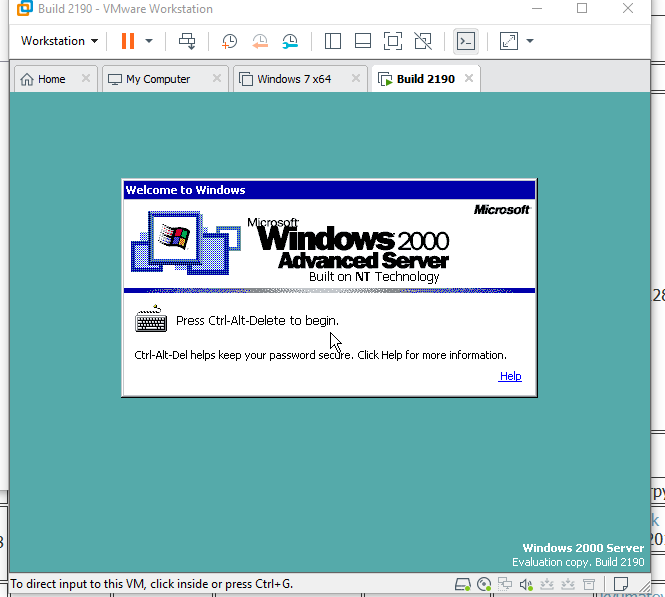Enter full screen mode
Screen dimensions: 665x597
pos(393,41)
